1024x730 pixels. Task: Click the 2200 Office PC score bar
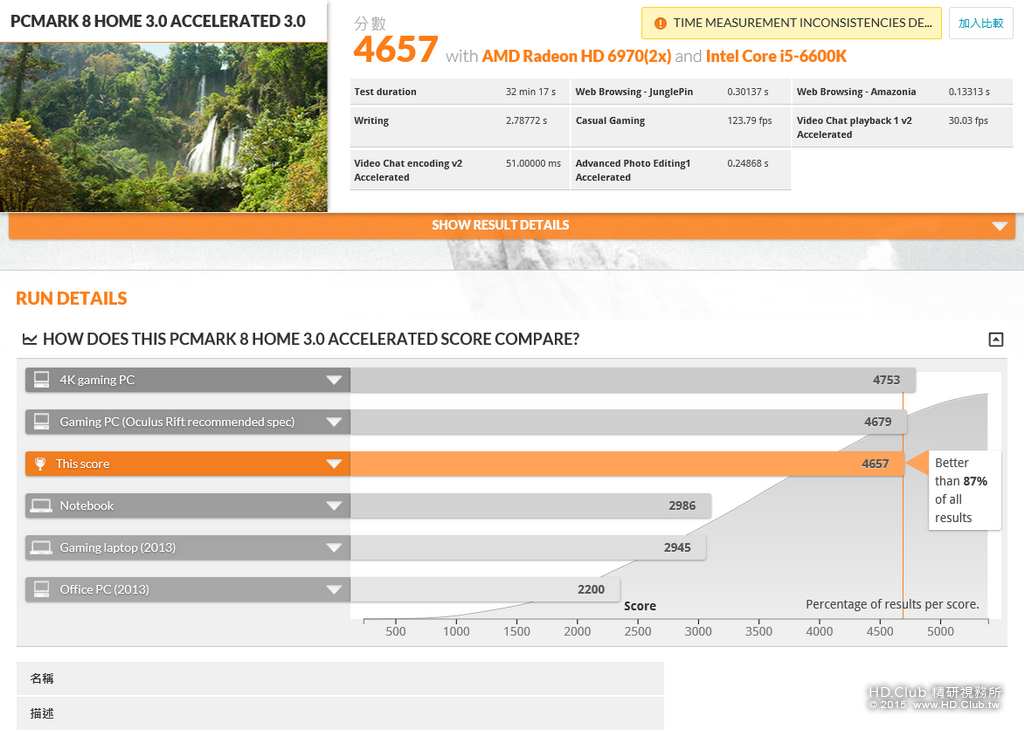click(485, 589)
